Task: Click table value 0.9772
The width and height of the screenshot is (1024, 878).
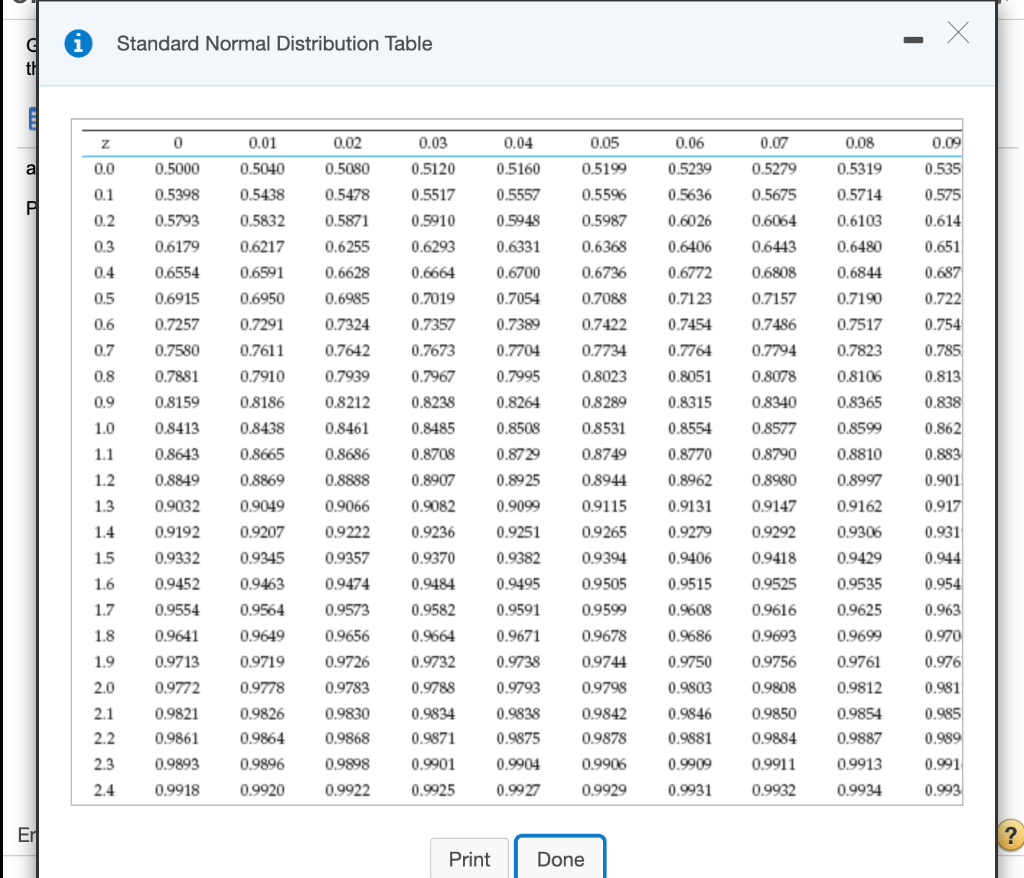Action: click(177, 688)
